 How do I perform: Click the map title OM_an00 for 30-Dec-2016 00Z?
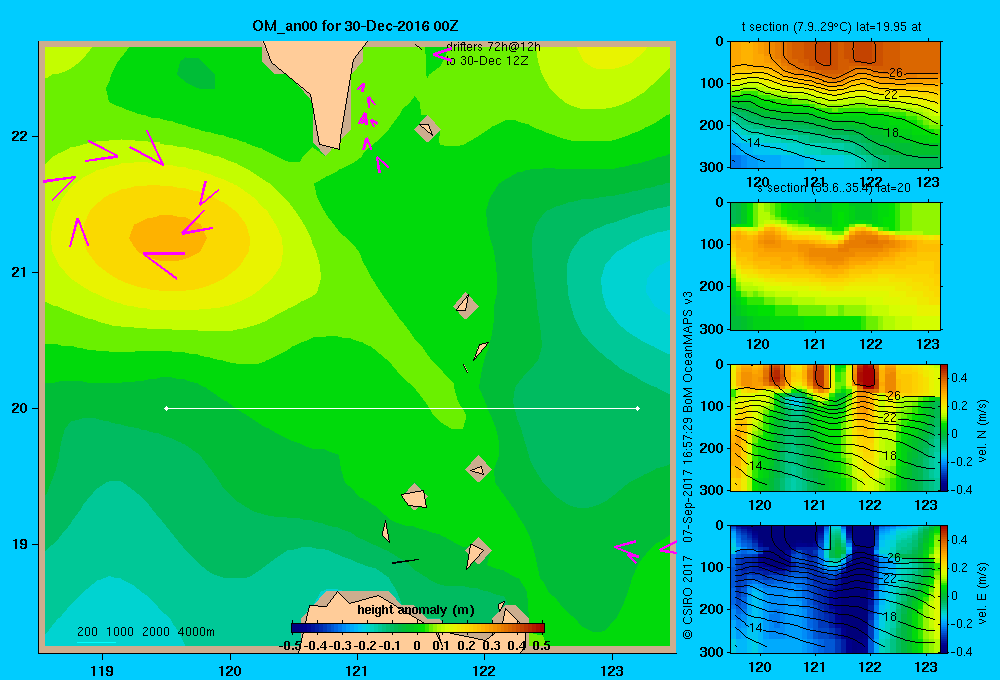(355, 26)
